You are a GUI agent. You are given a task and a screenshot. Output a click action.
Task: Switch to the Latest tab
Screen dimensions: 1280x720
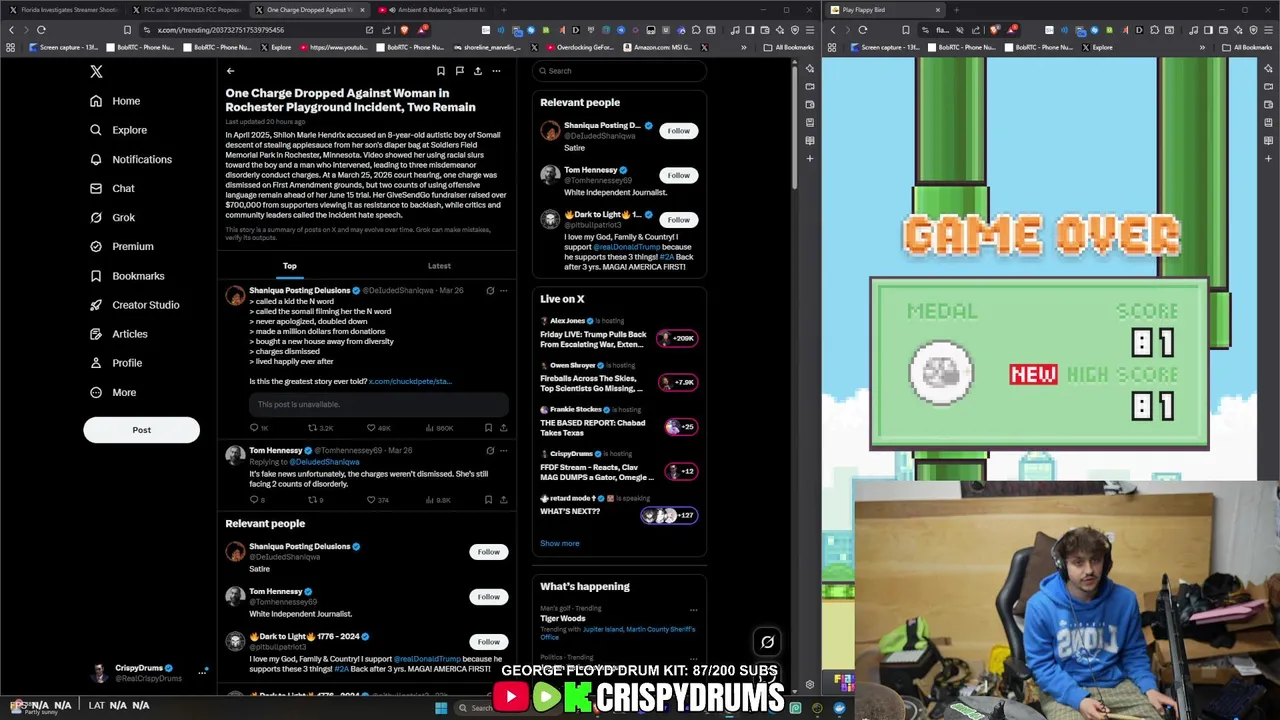tap(439, 266)
